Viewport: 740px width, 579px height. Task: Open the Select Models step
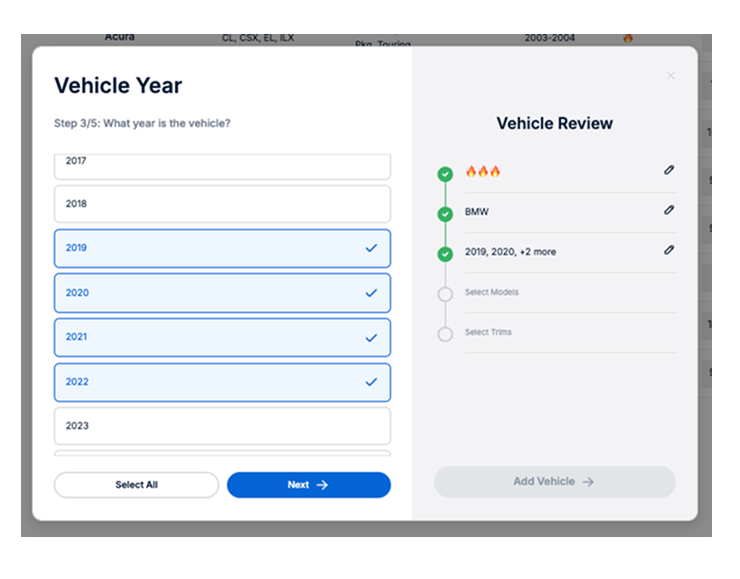click(492, 293)
